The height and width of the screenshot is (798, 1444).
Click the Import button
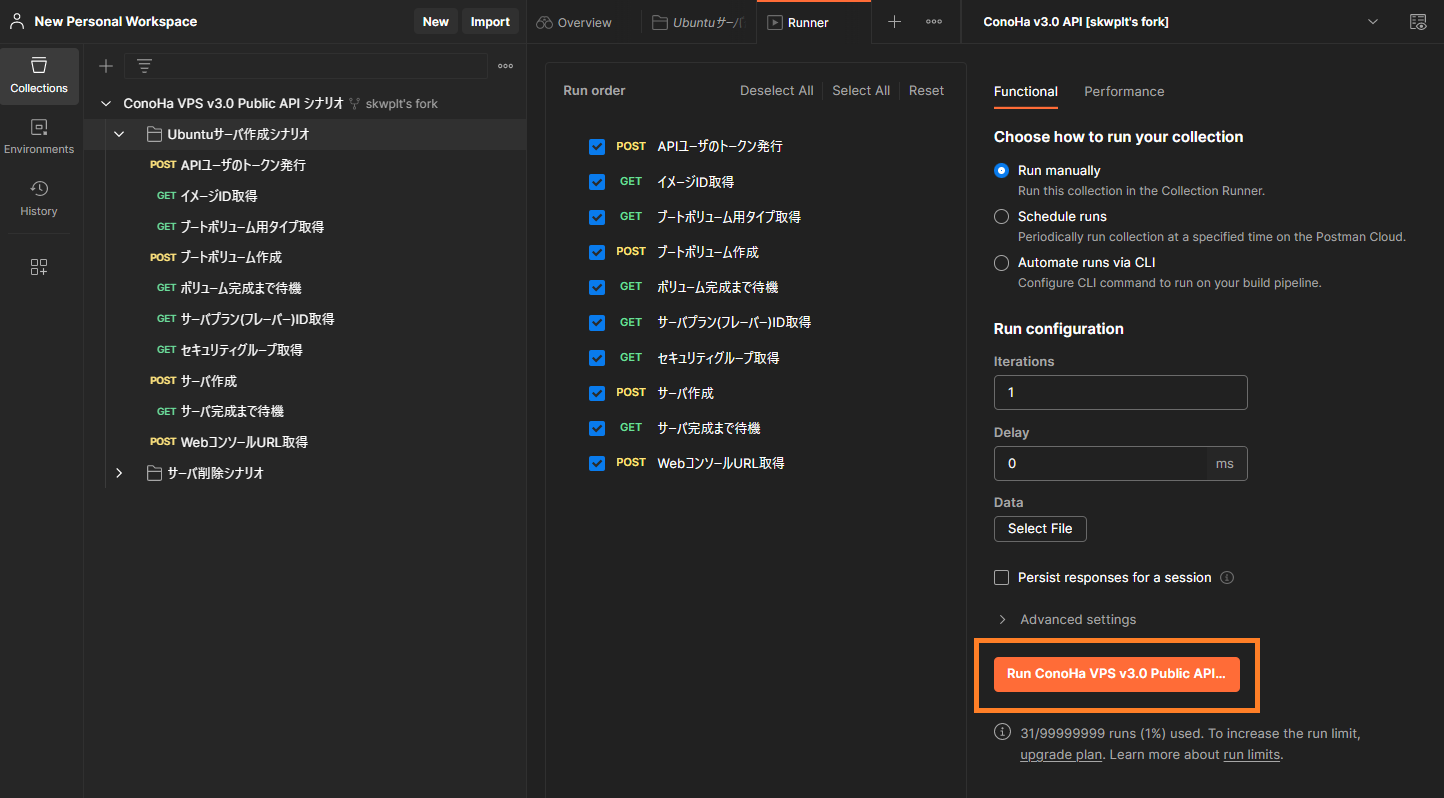tap(490, 22)
